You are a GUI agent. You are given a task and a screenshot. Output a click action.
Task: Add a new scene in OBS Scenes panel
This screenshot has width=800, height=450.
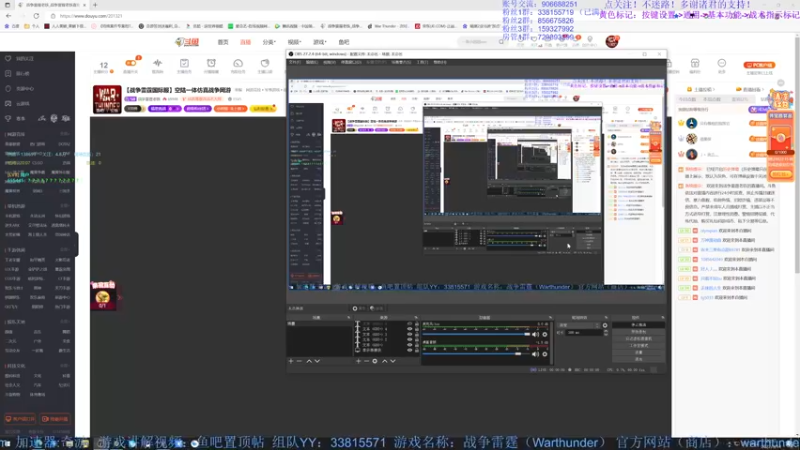pos(291,361)
